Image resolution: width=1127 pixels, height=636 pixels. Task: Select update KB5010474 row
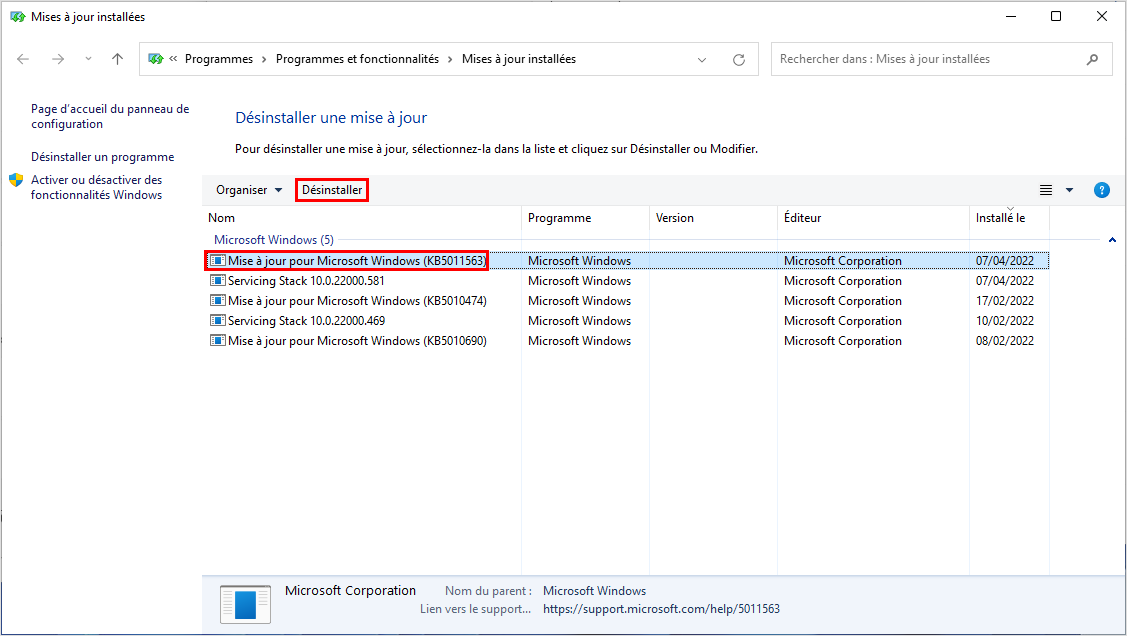[x=625, y=301]
